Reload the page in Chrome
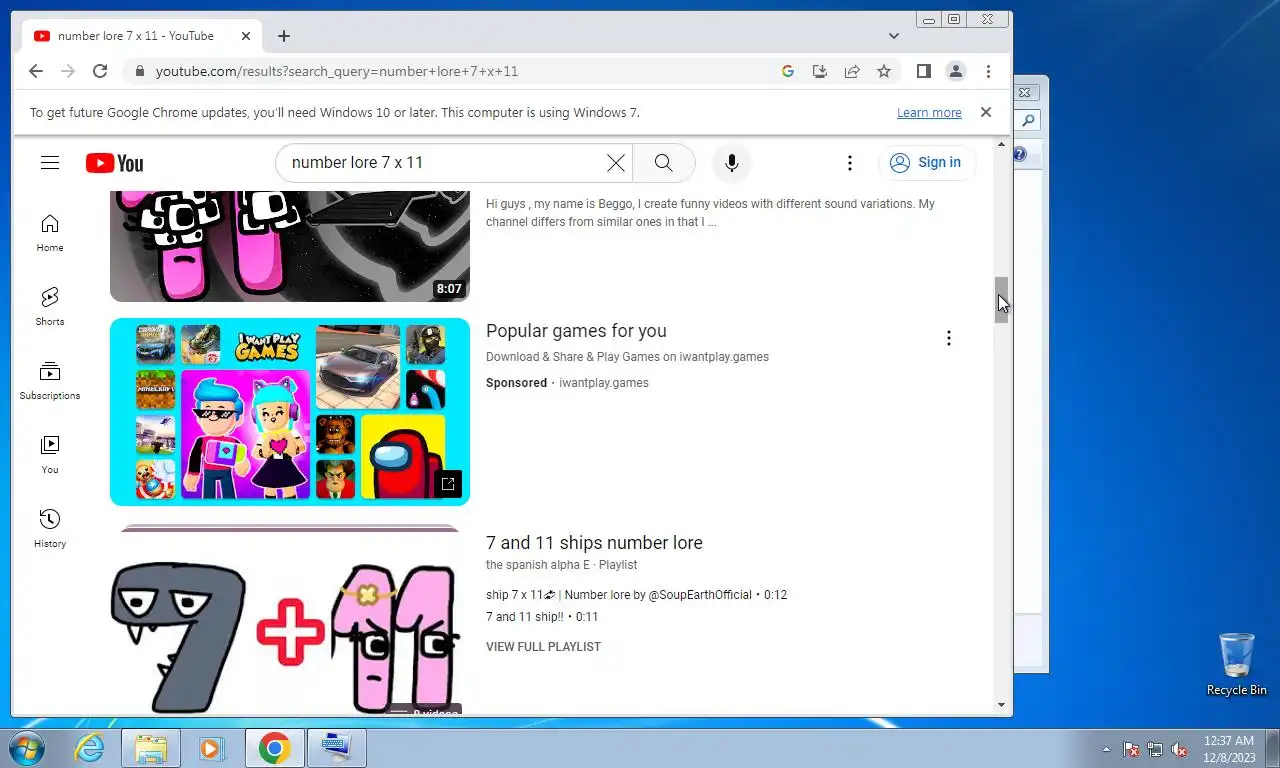The image size is (1280, 768). (x=100, y=71)
